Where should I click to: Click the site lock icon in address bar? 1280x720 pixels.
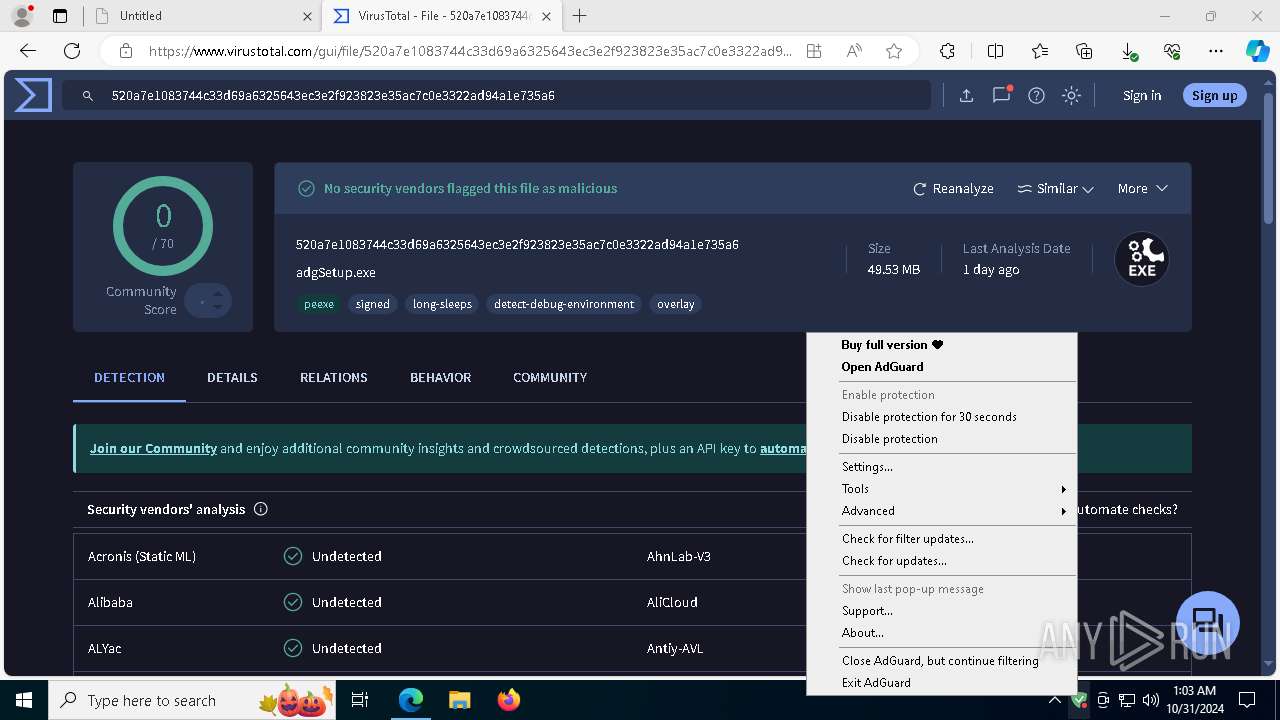(x=126, y=51)
